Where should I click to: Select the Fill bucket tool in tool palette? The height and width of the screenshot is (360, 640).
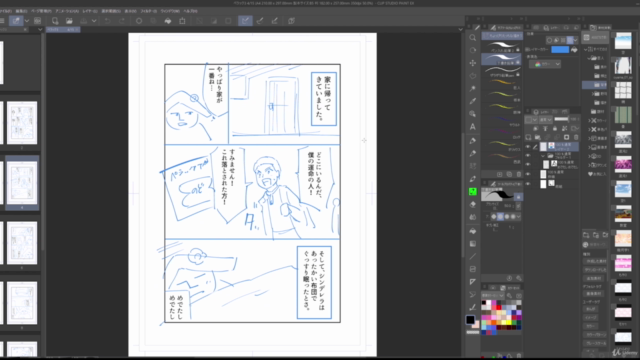[473, 231]
